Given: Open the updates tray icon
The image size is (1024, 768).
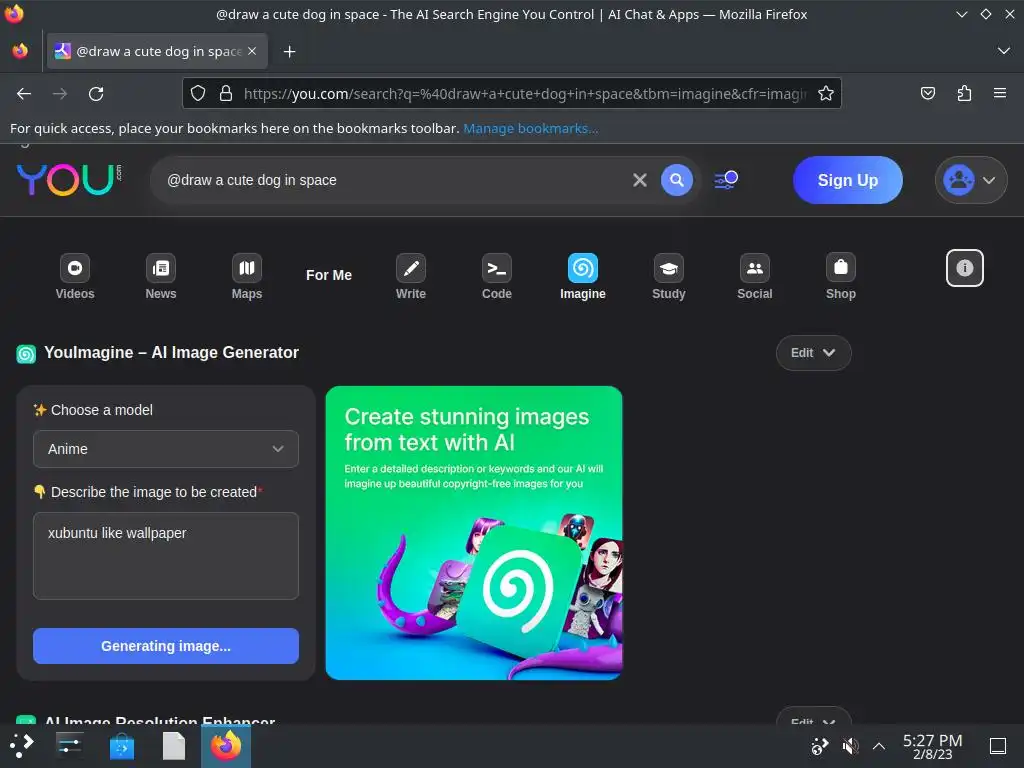Looking at the screenshot, I should [x=820, y=746].
